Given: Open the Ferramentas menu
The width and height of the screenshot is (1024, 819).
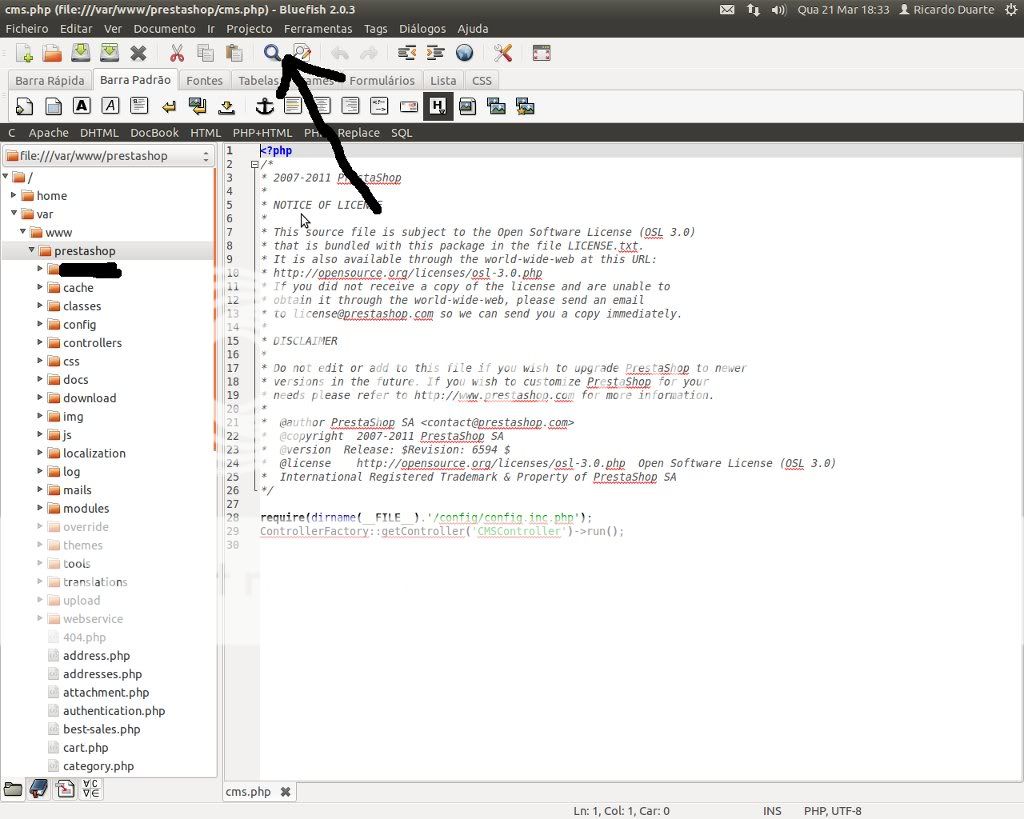Looking at the screenshot, I should click(x=317, y=29).
